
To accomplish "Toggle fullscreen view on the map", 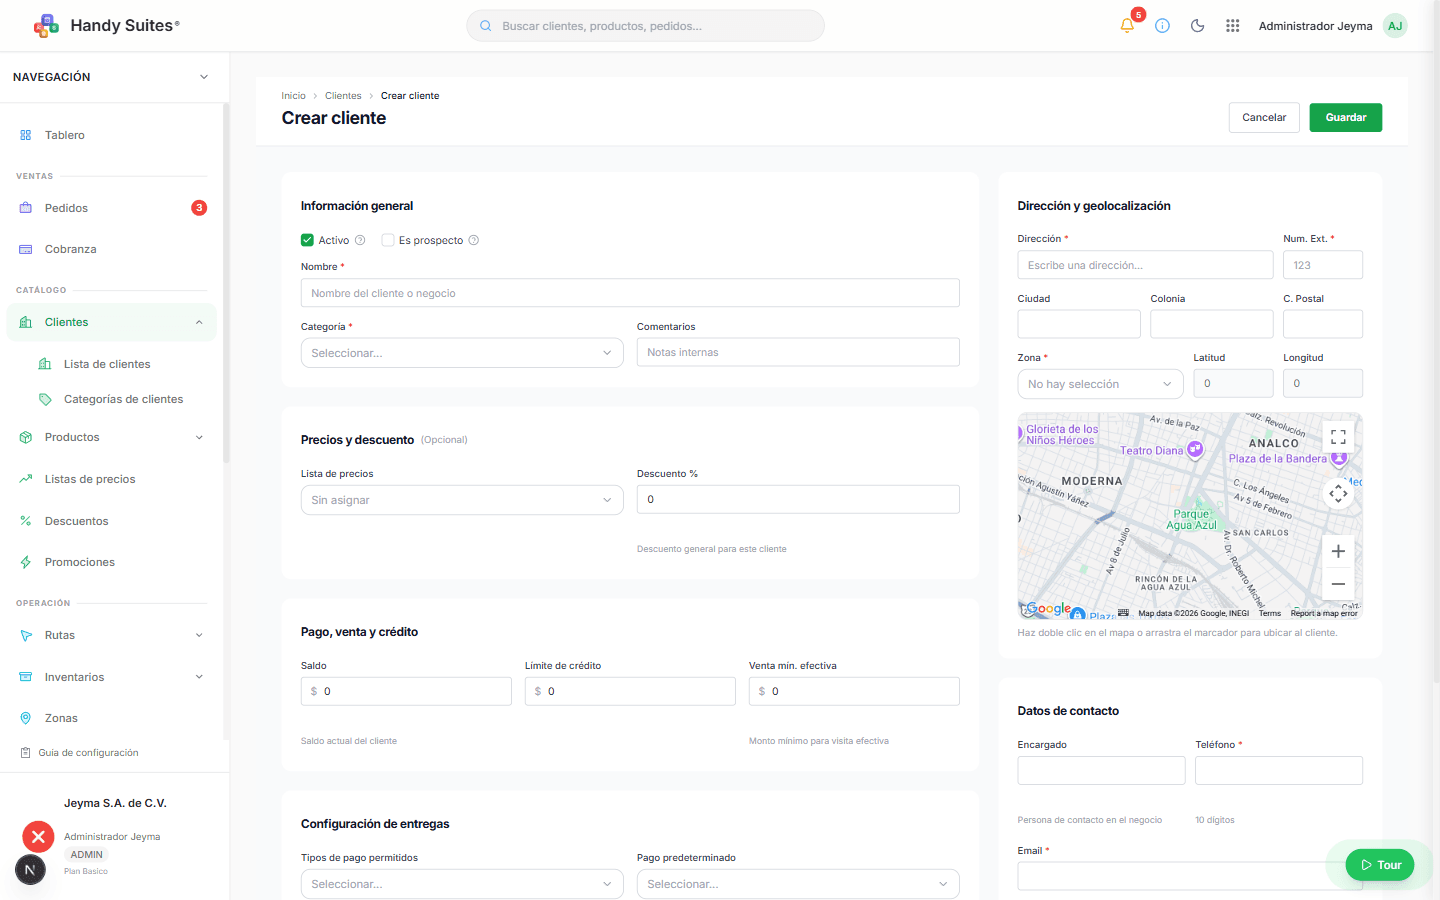I will pos(1338,437).
